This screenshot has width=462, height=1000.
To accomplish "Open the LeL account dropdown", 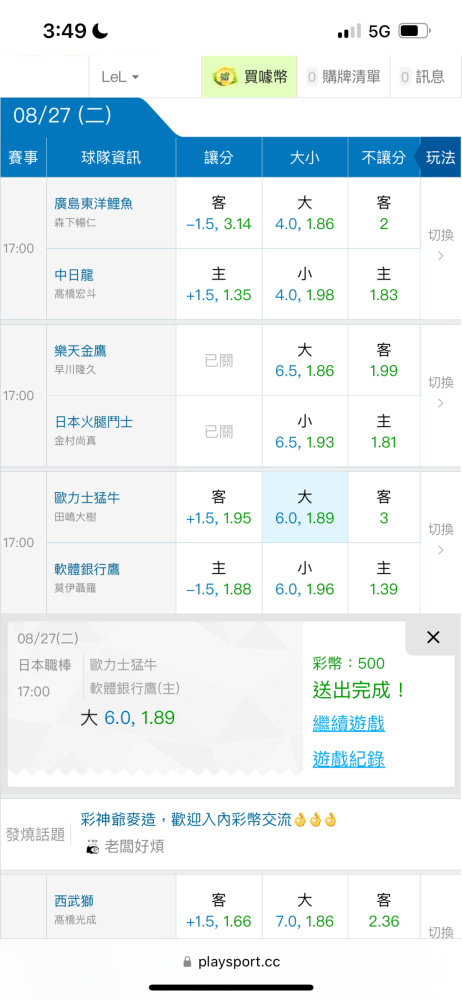I will pos(120,77).
